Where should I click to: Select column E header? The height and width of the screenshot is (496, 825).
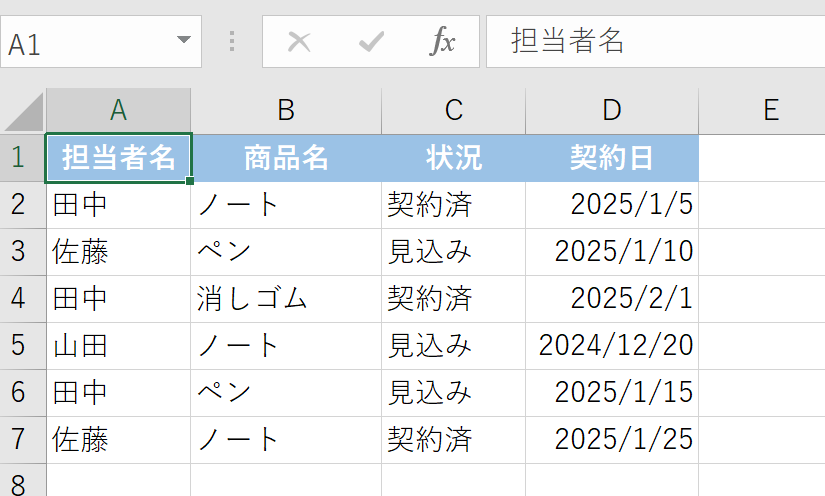[x=762, y=111]
